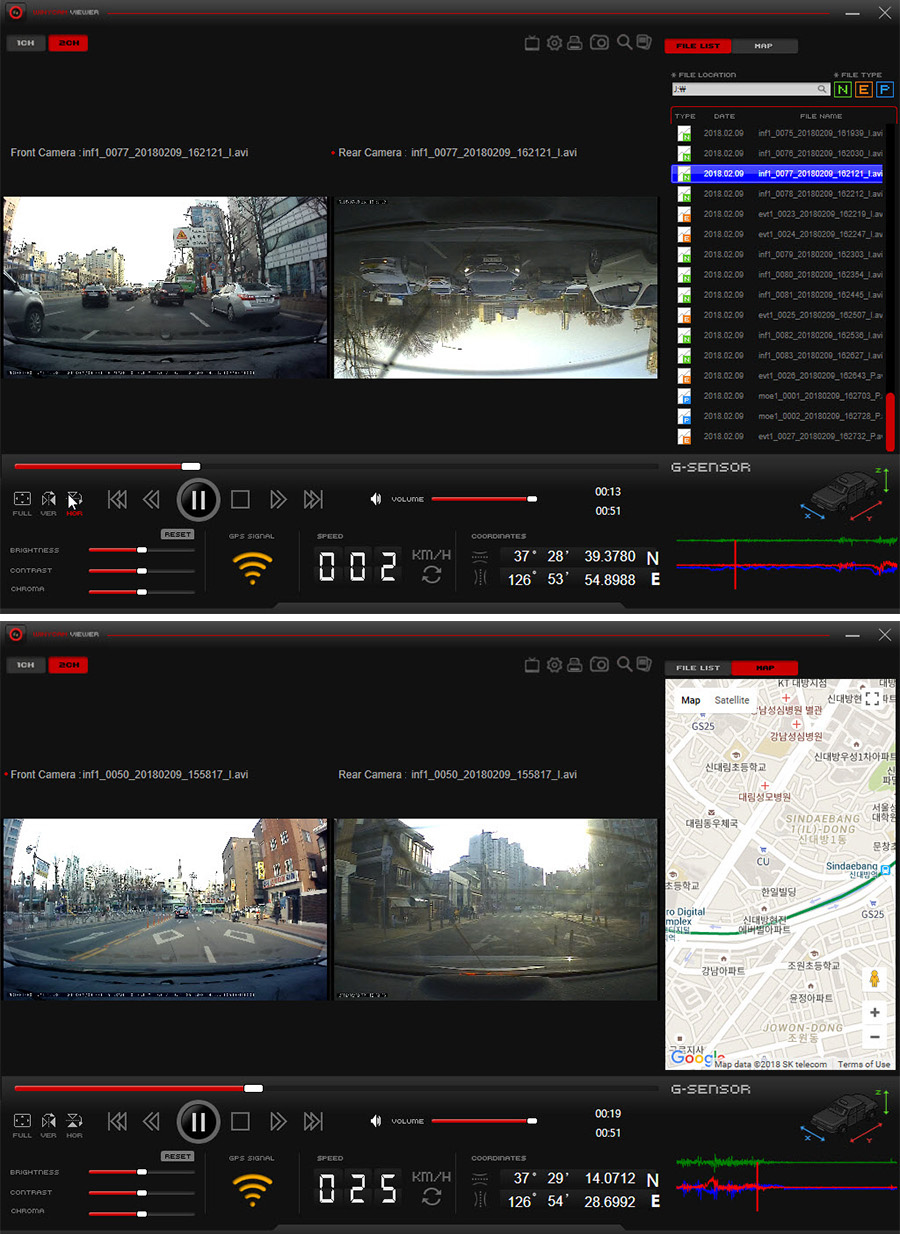Screen dimensions: 900x1234
Task: Toggle the green N file type filter
Action: (843, 89)
